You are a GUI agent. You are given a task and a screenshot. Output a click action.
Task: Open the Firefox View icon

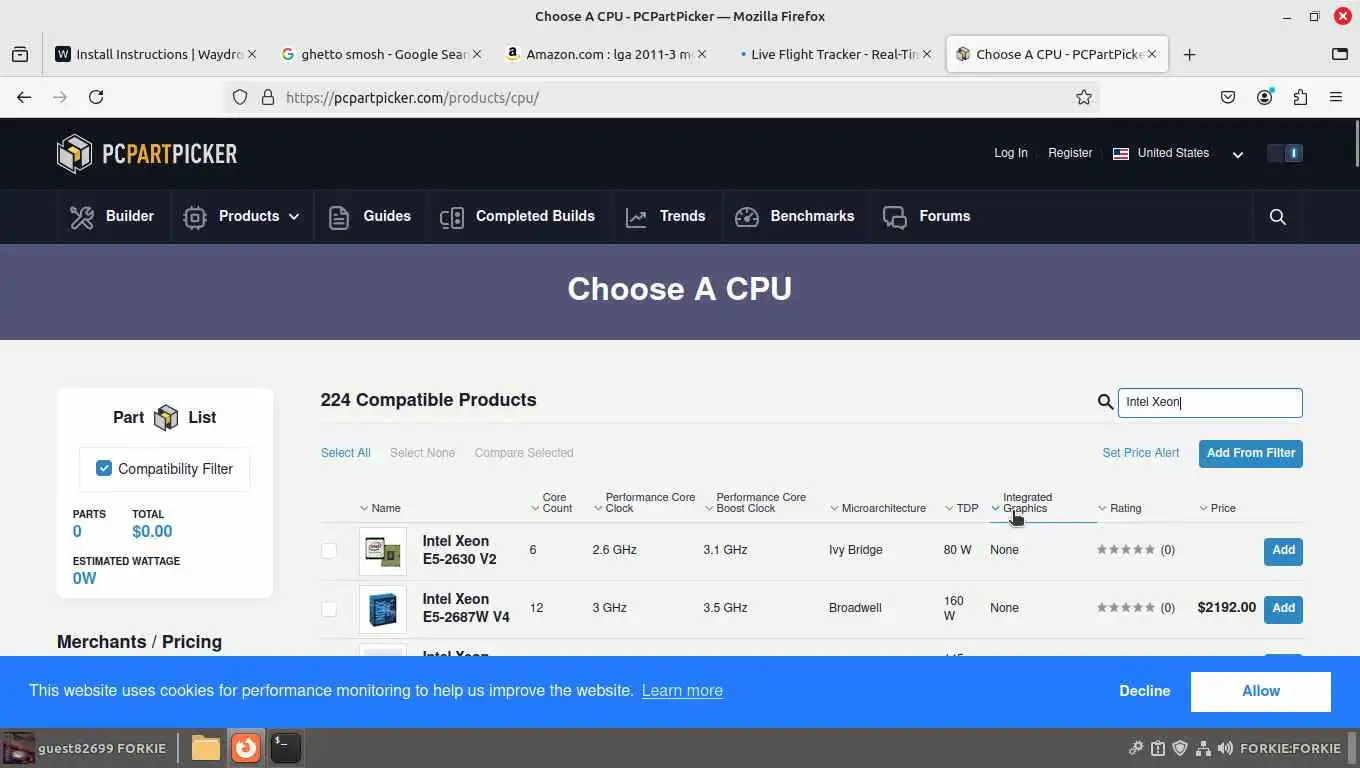20,55
